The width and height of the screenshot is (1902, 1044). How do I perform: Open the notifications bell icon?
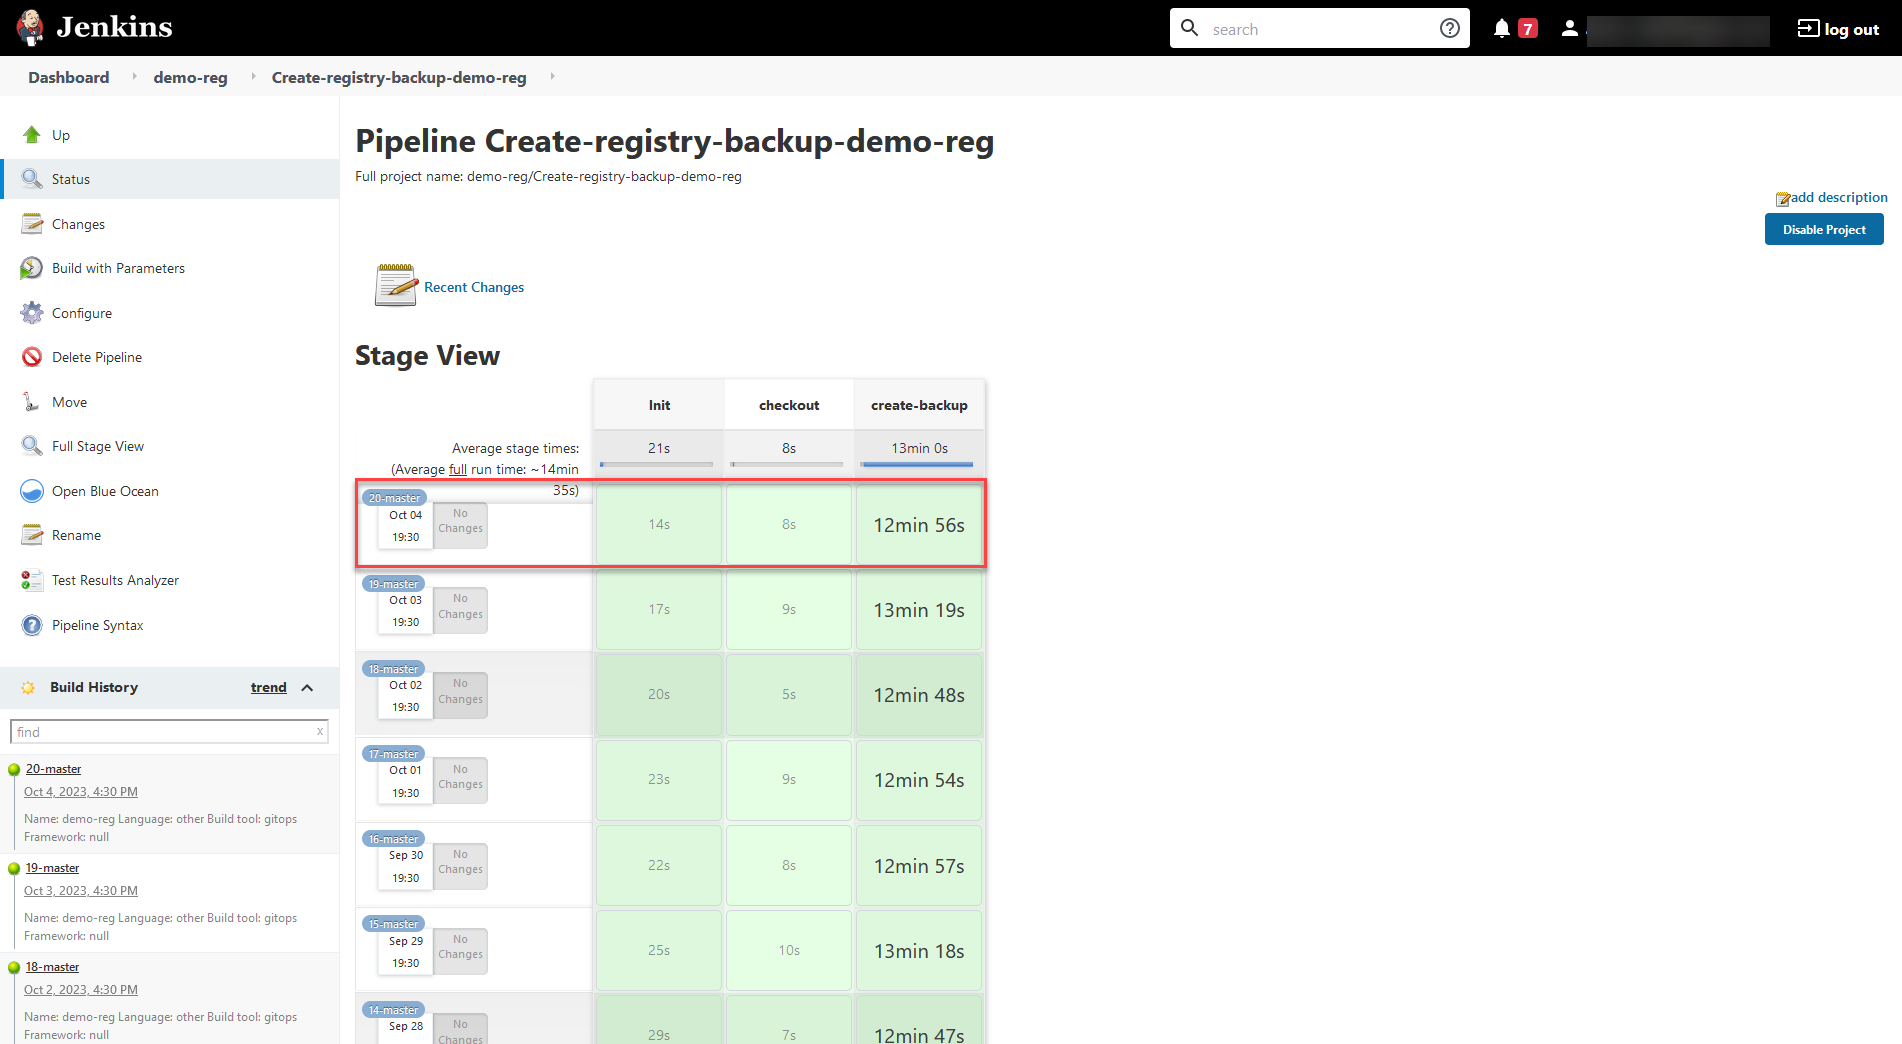coord(1501,28)
